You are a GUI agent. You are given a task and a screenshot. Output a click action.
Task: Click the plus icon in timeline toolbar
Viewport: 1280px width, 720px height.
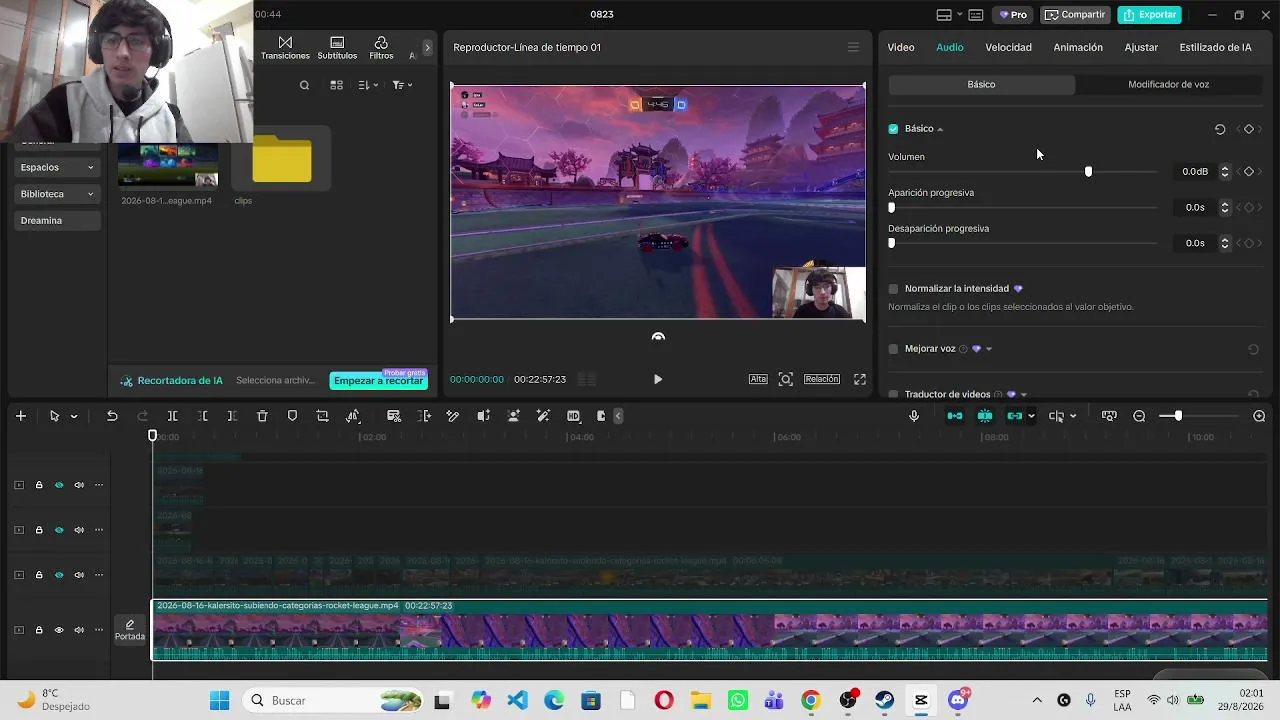[x=20, y=416]
